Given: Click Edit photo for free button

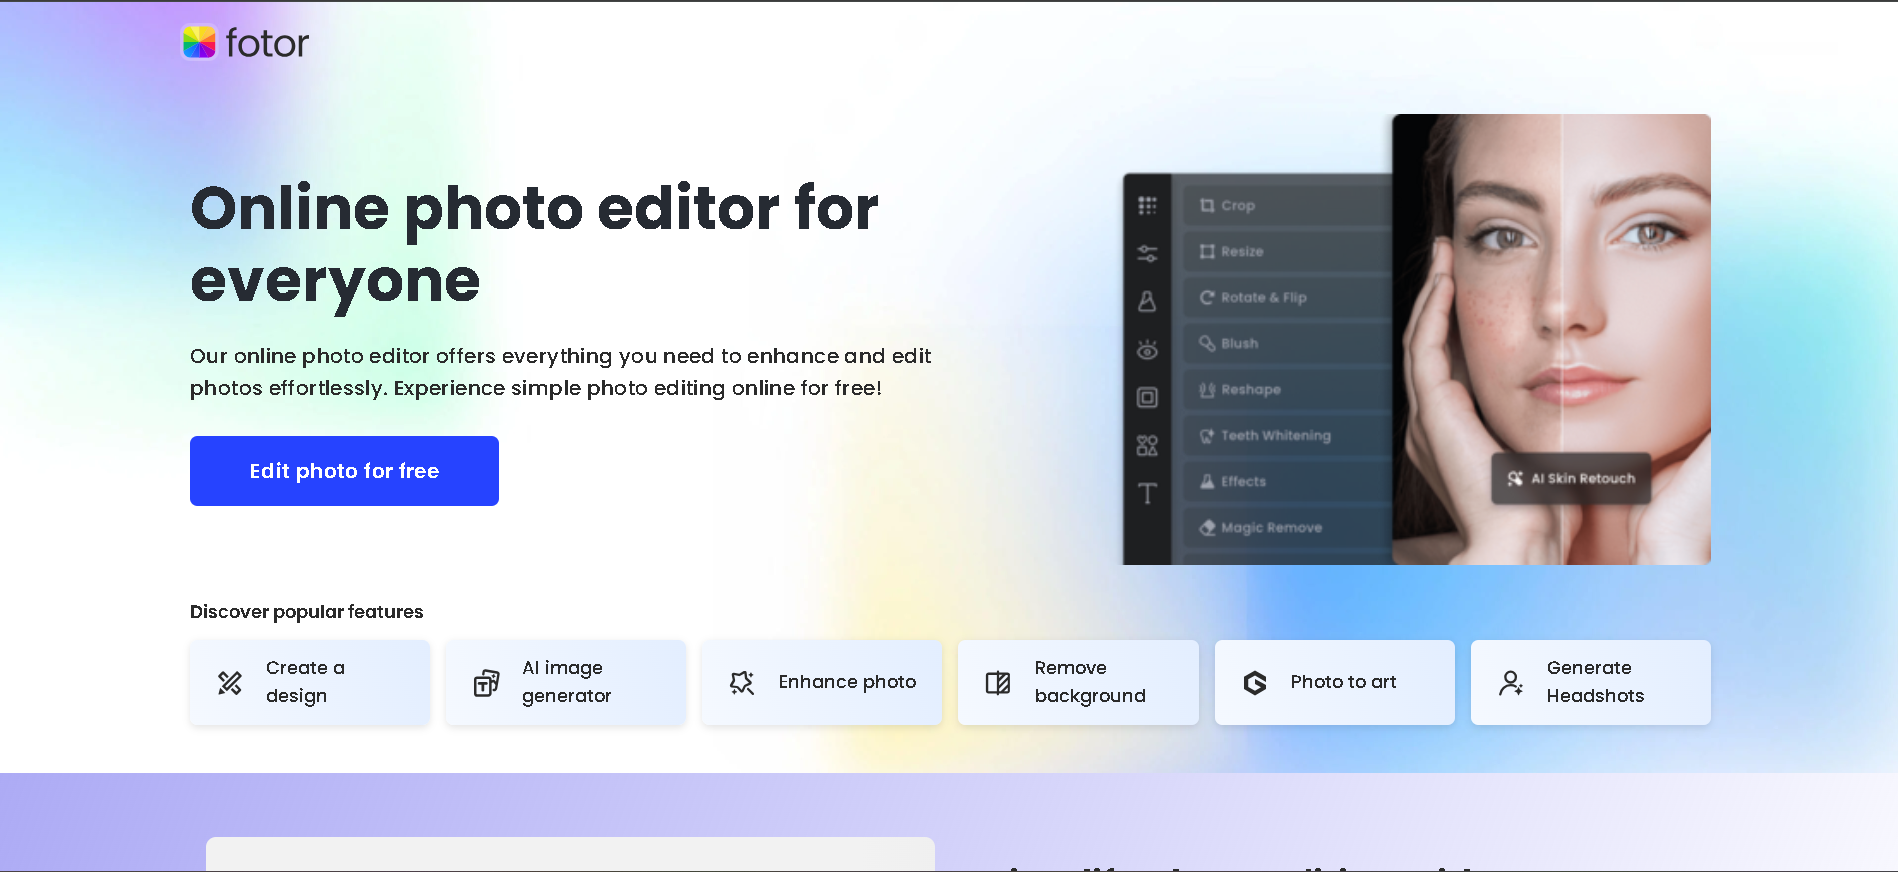Looking at the screenshot, I should pyautogui.click(x=344, y=471).
